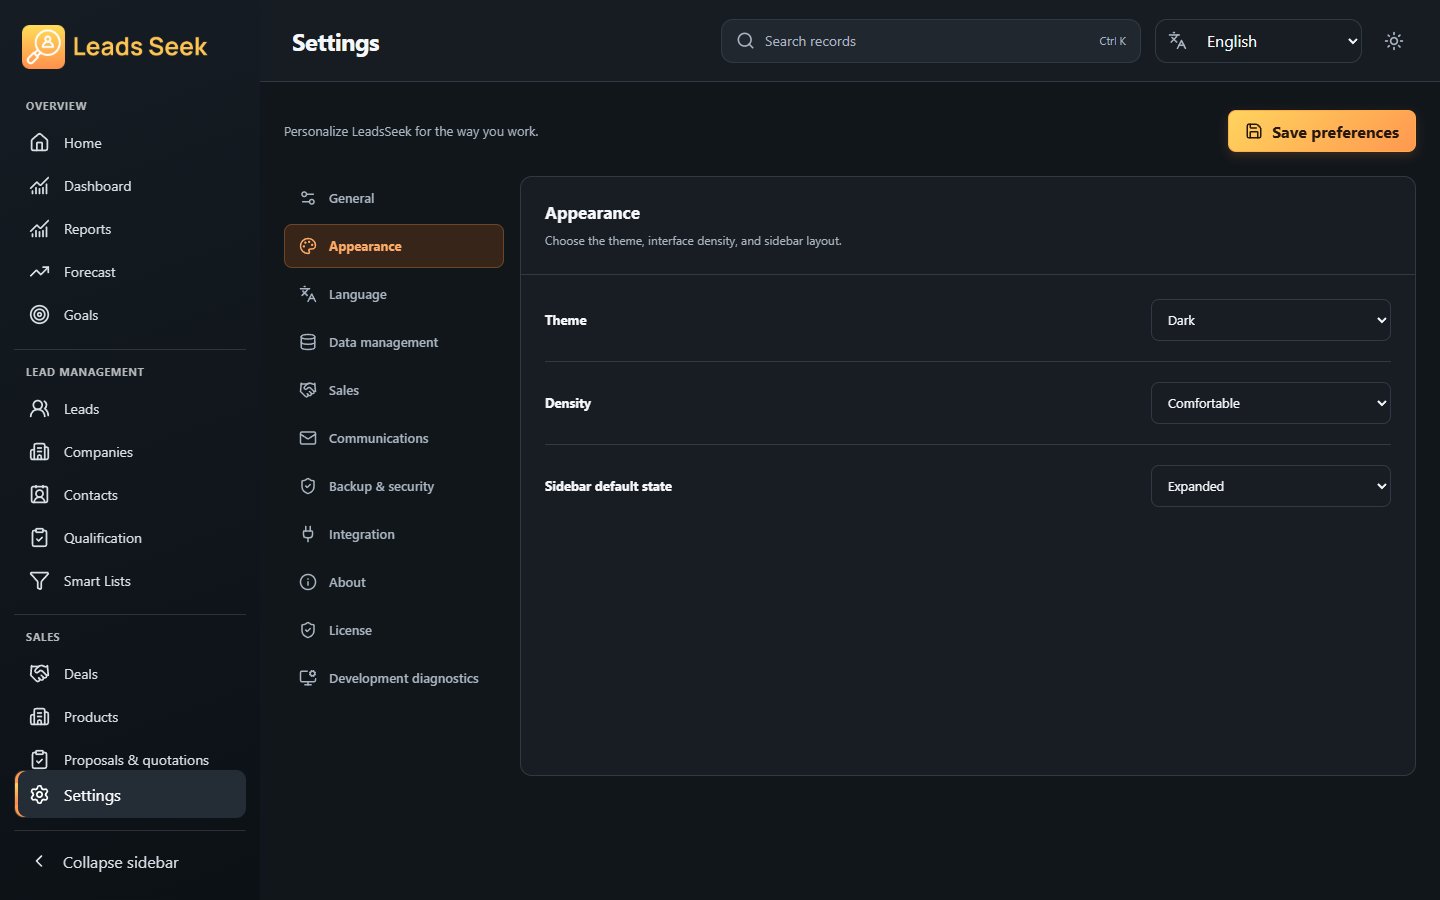Viewport: 1440px width, 900px height.
Task: Click the Products building icon
Action: click(x=39, y=717)
